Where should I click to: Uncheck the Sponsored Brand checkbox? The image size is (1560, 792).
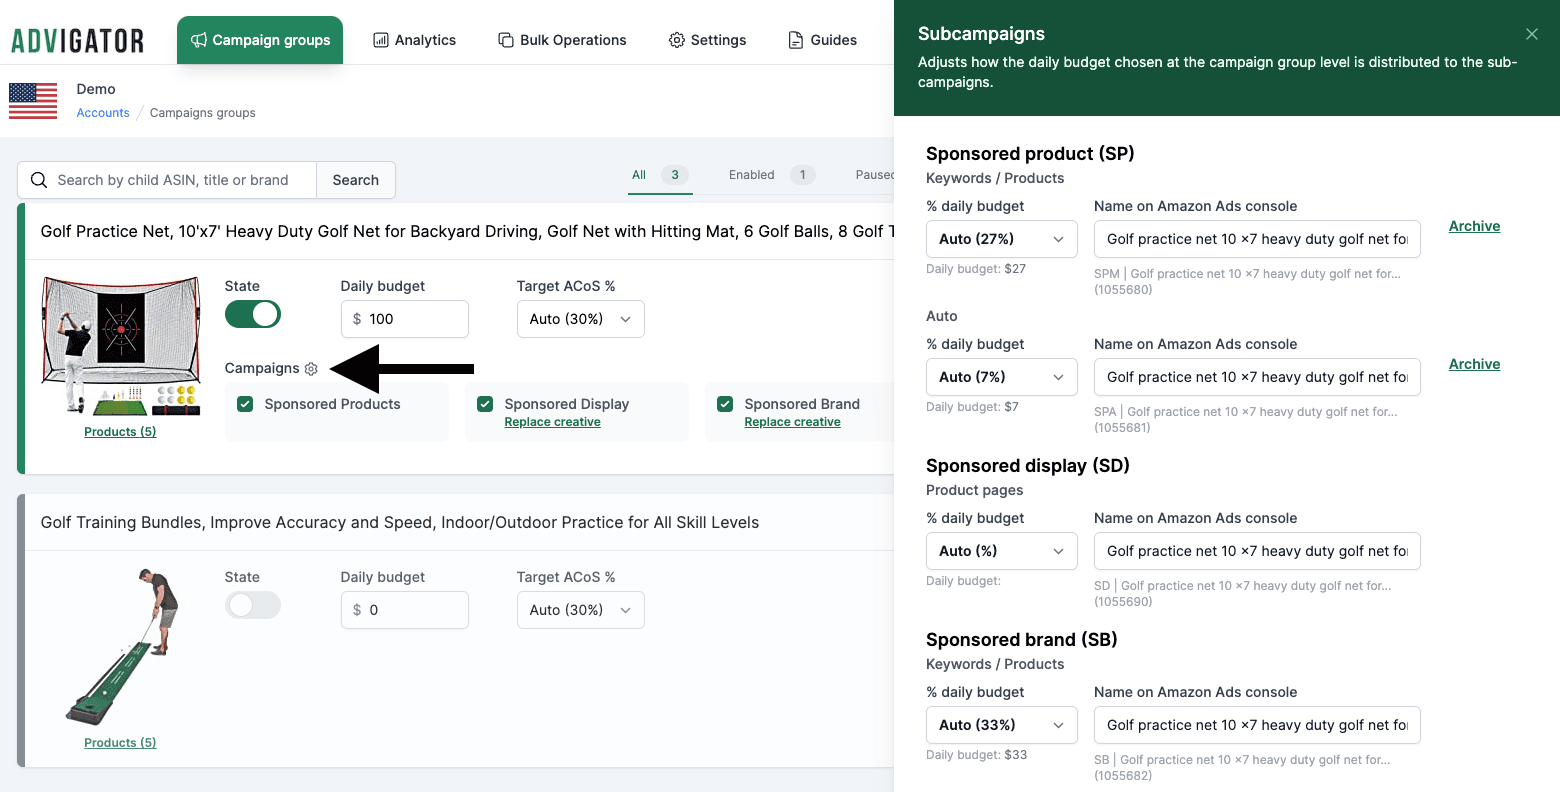point(725,404)
